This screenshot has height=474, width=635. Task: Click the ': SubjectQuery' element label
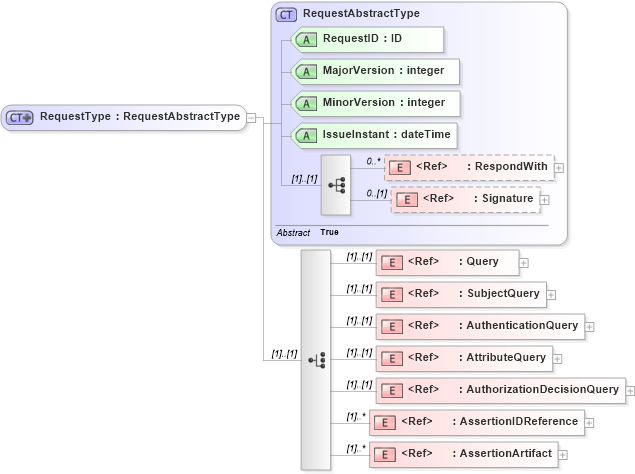499,294
